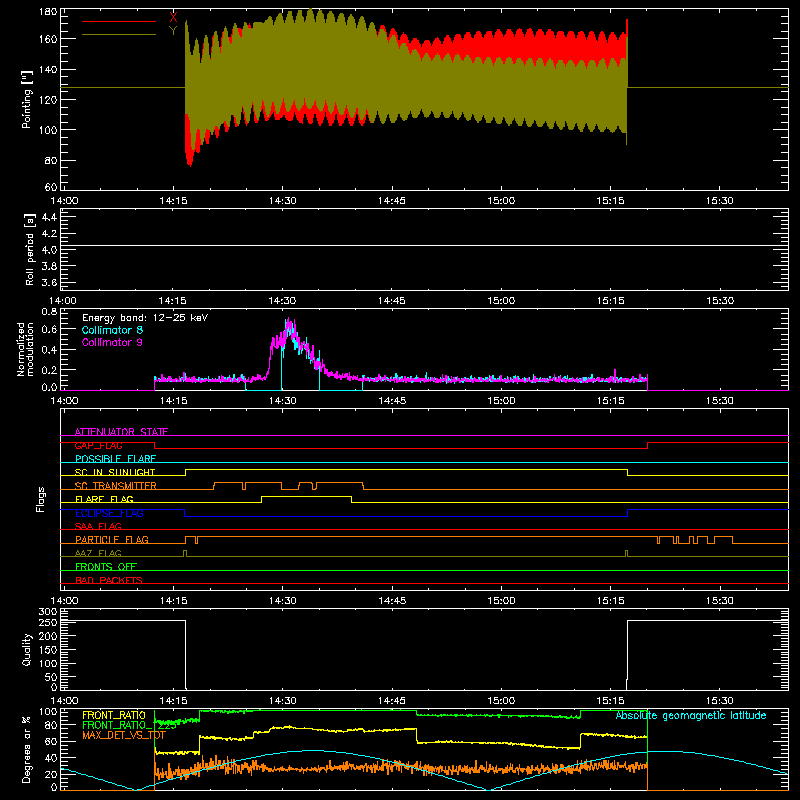Click the green FRONT_RATIO_1225 legend label
This screenshot has width=800, height=800.
coord(129,725)
